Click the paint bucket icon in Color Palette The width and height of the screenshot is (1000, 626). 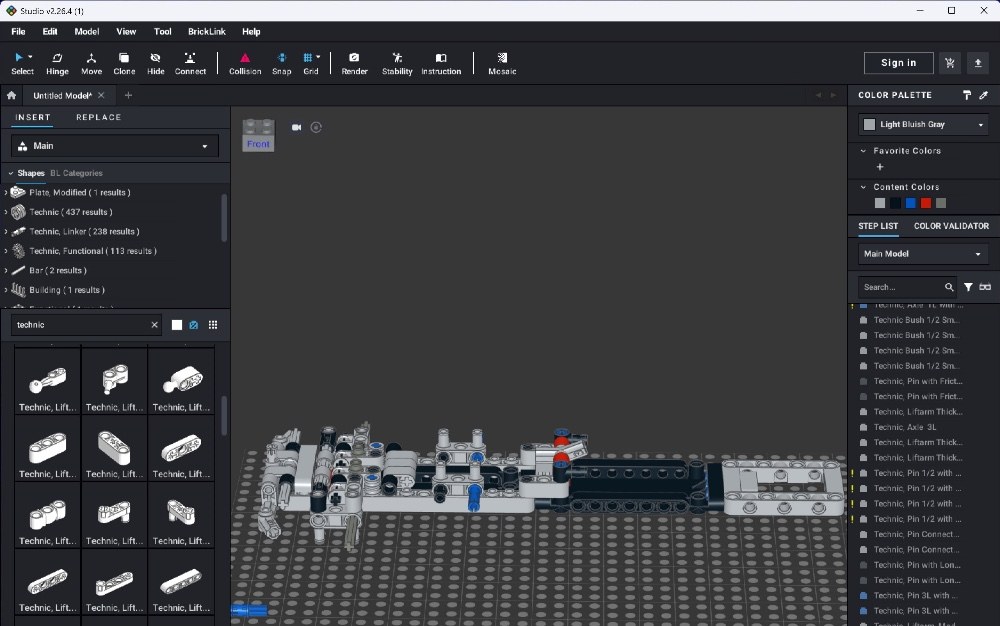[x=967, y=95]
